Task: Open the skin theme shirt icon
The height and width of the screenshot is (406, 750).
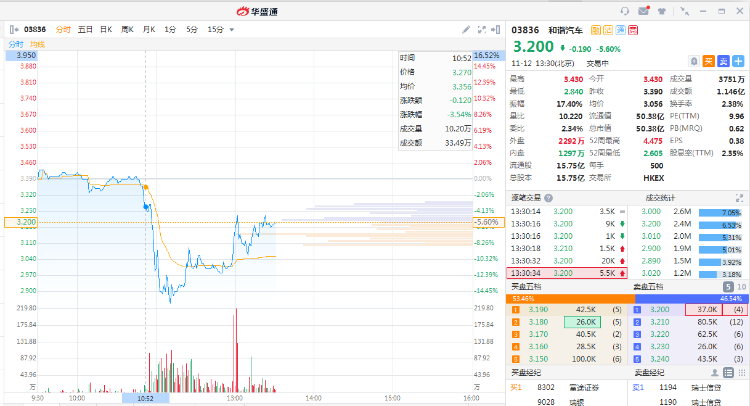Action: pyautogui.click(x=662, y=11)
